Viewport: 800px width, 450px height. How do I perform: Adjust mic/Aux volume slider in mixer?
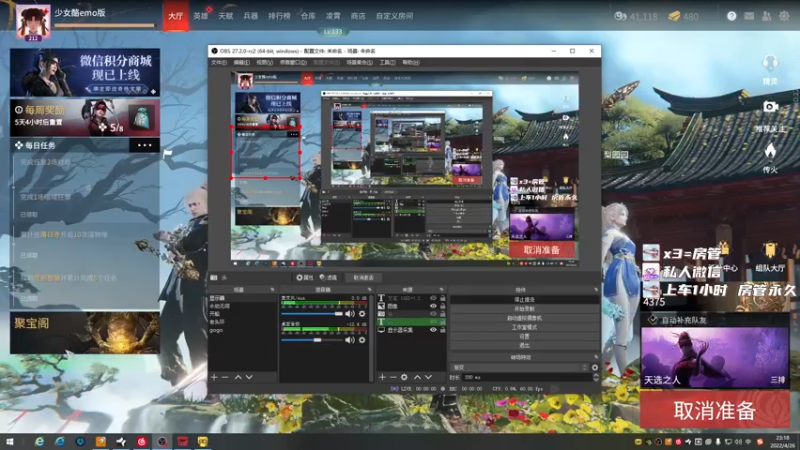tap(312, 314)
